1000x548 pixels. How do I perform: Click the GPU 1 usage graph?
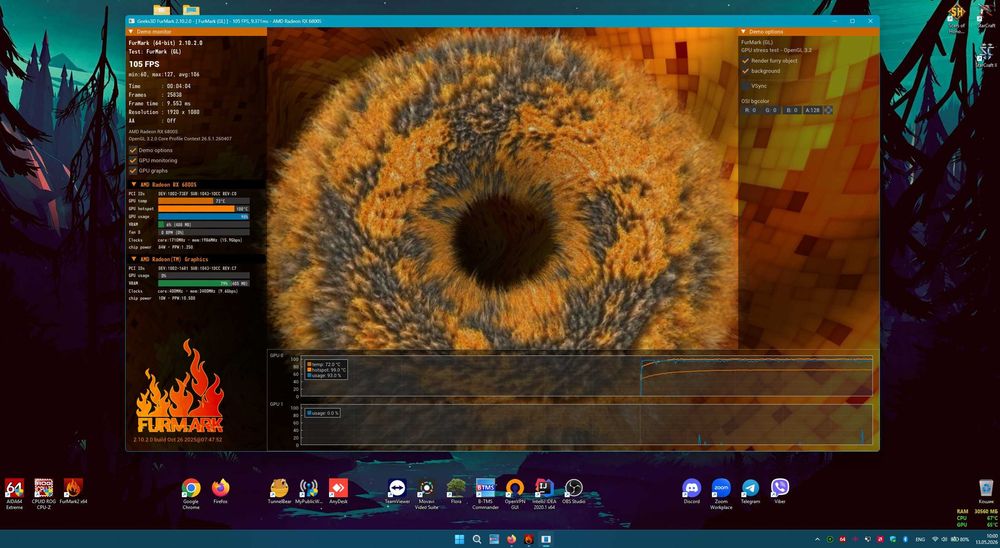[x=586, y=425]
